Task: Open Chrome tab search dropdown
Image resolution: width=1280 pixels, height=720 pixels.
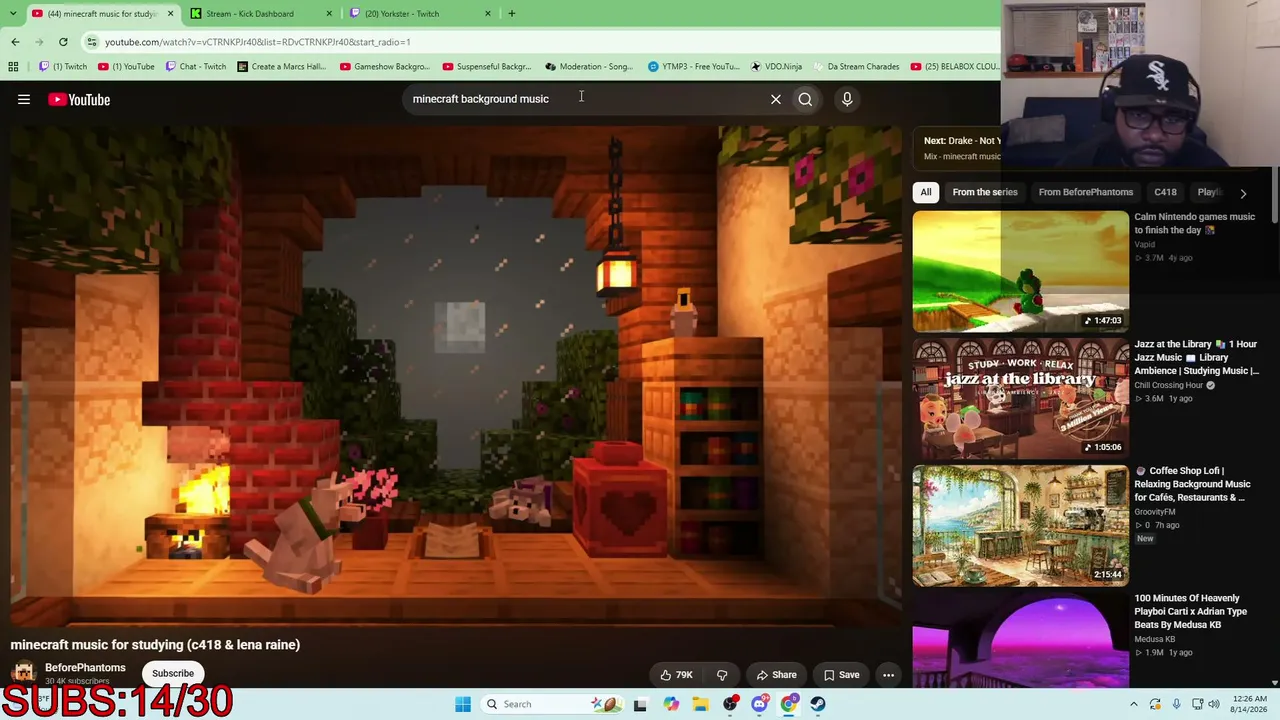Action: point(13,14)
